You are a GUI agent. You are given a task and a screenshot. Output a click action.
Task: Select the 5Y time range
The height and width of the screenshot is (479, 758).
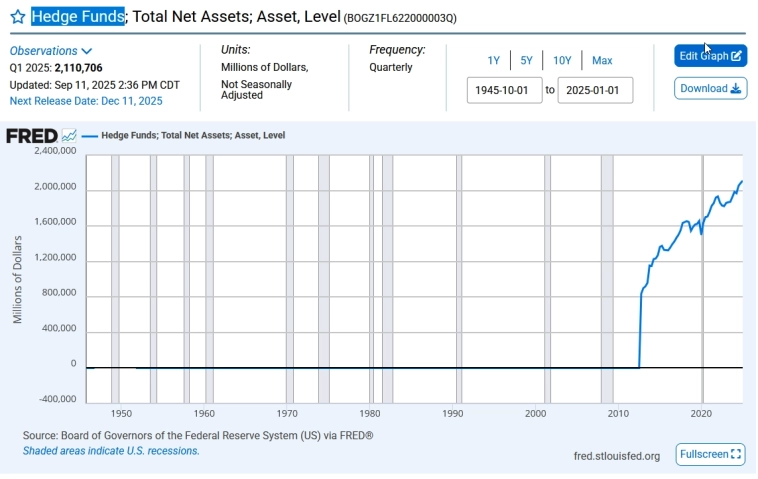tap(526, 61)
